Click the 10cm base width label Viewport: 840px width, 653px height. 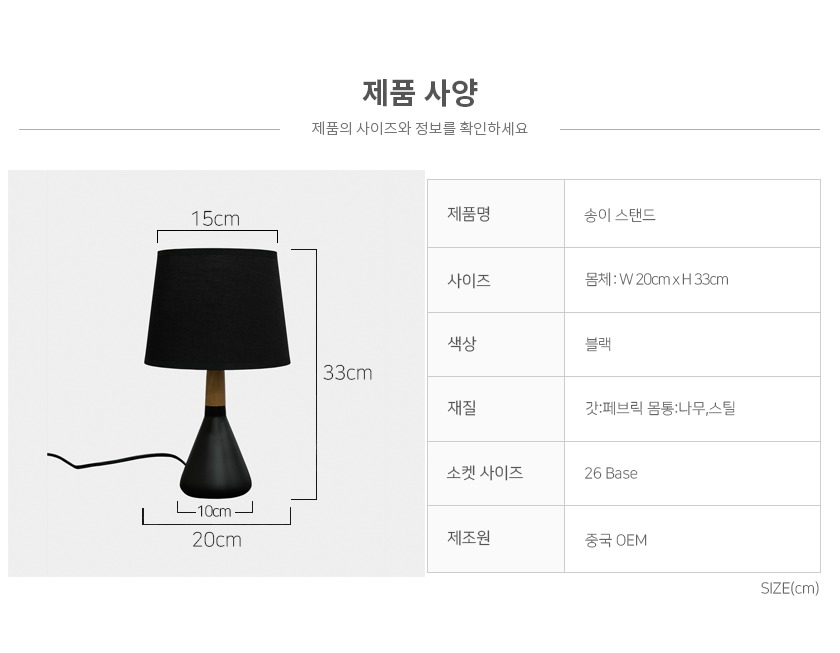pos(214,511)
